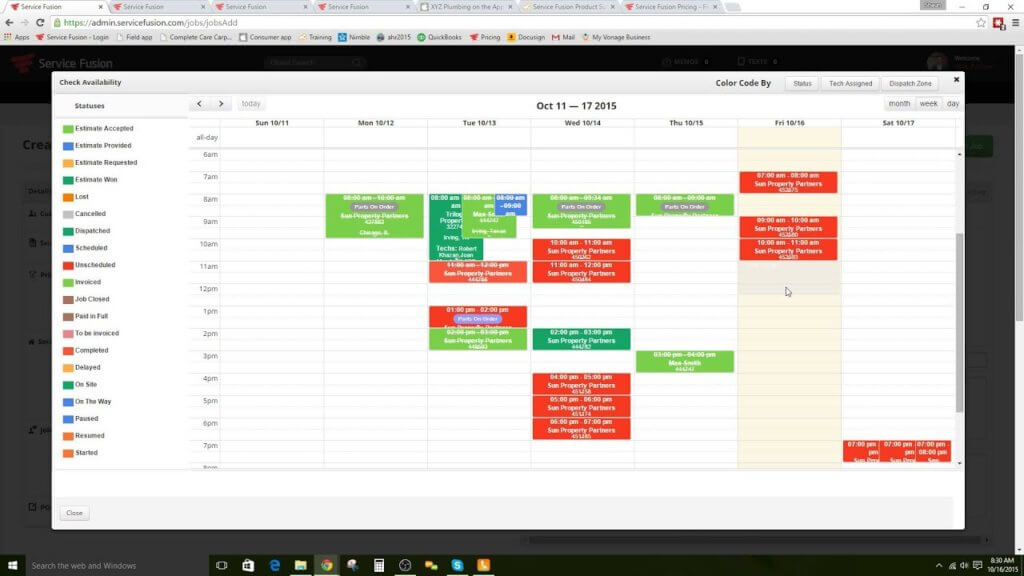Open Friday 07:00 am Sun Property Partners job

click(788, 182)
